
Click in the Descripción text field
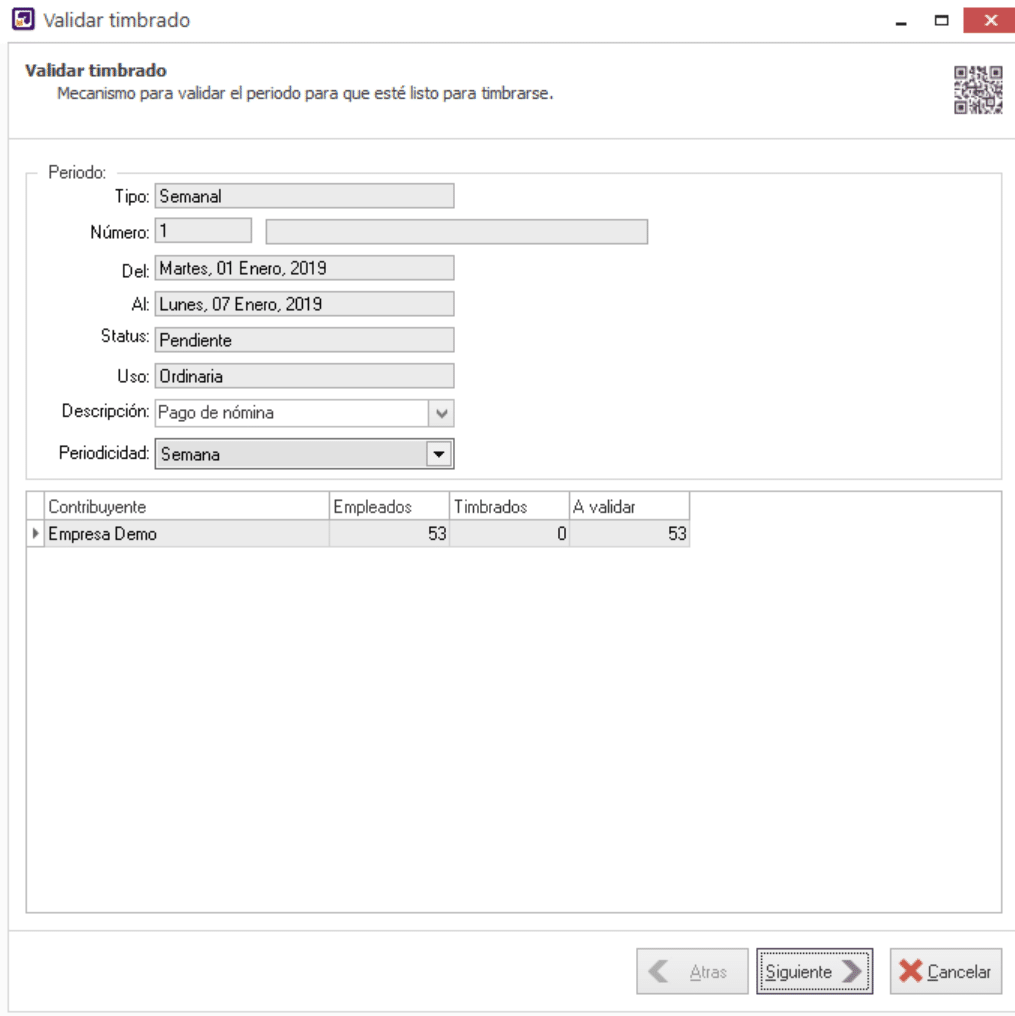(290, 413)
